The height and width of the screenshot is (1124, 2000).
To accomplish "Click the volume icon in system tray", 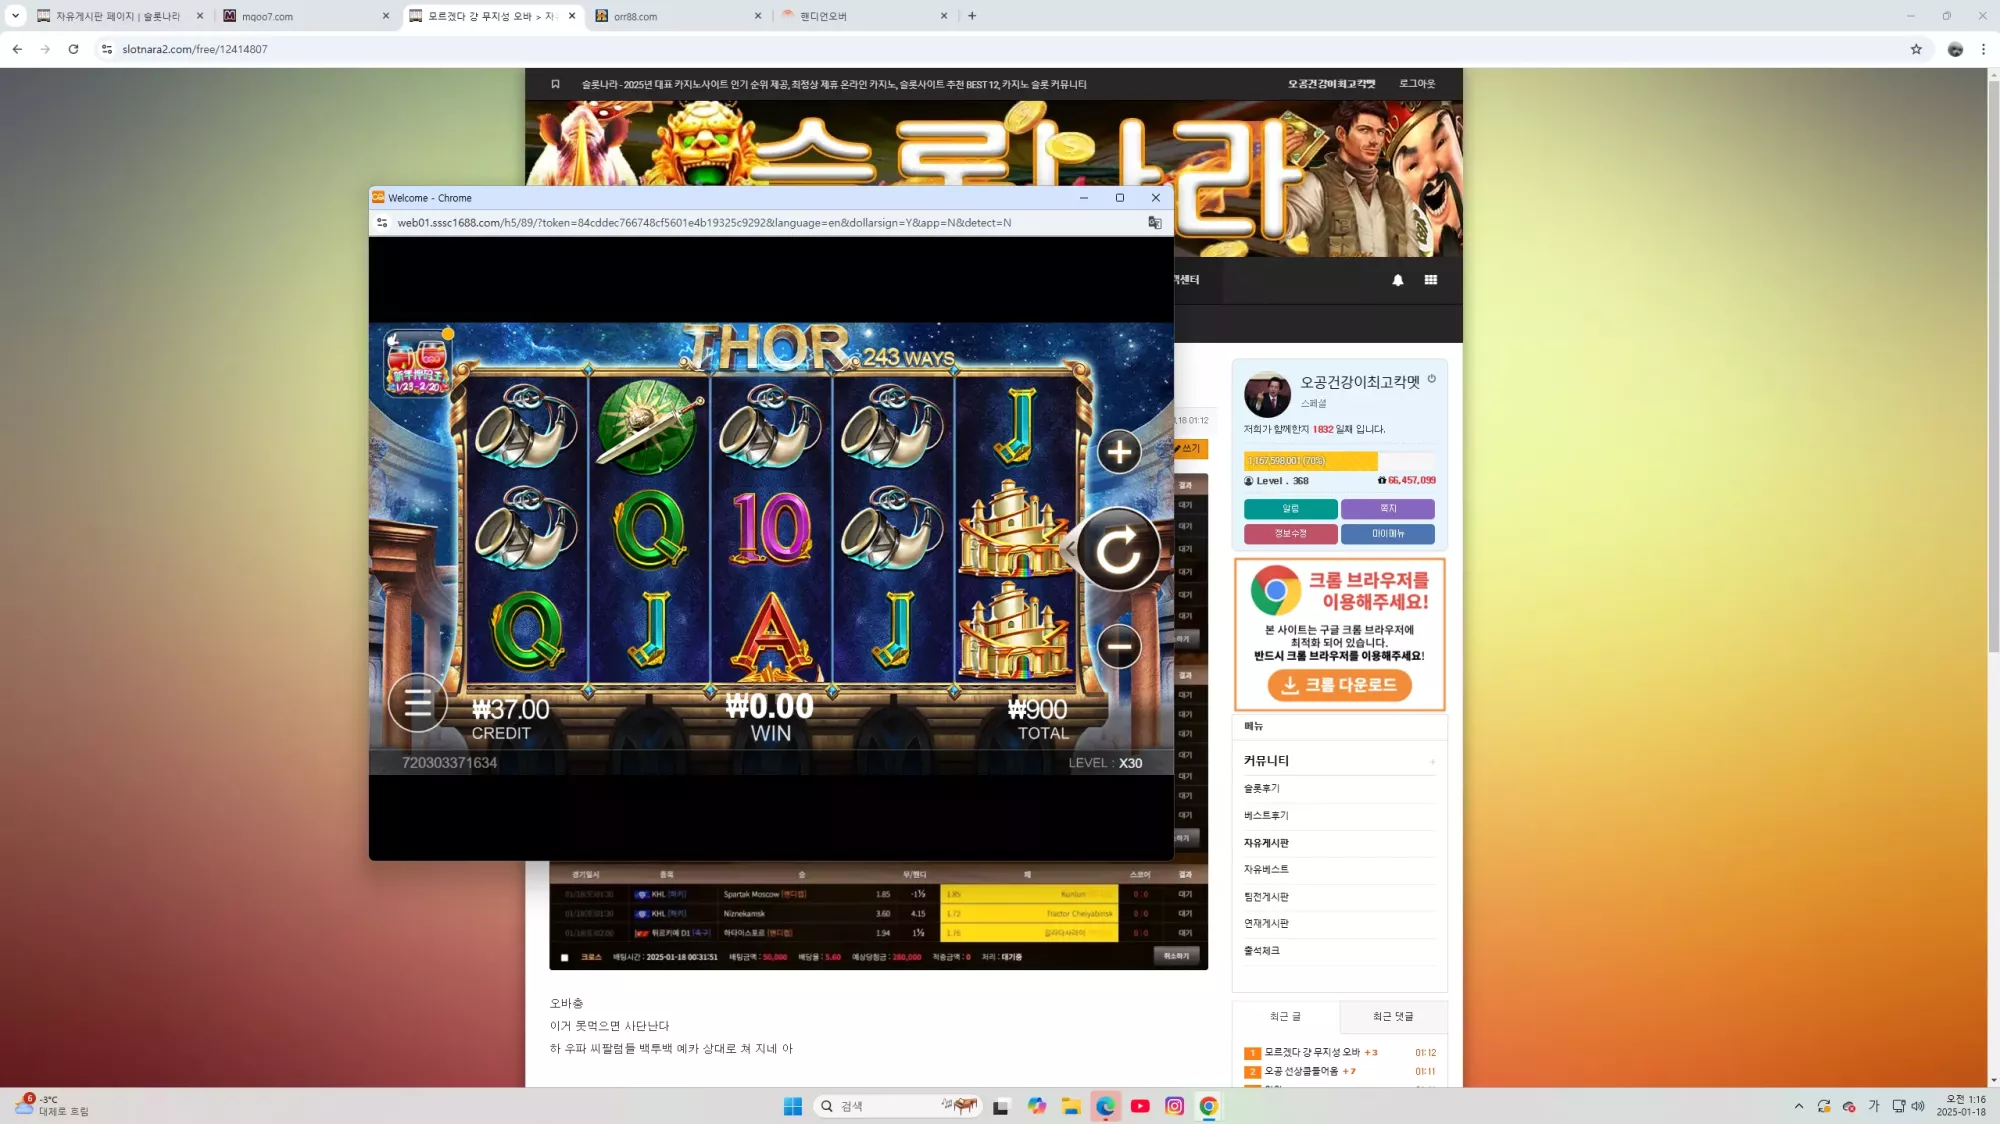I will [1918, 1106].
